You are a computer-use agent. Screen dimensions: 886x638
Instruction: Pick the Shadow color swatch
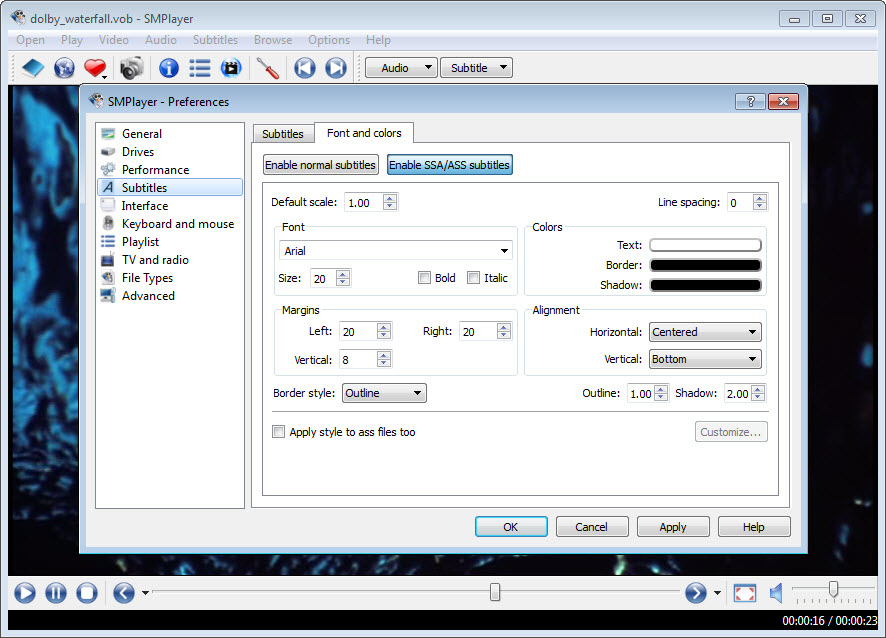[x=705, y=285]
